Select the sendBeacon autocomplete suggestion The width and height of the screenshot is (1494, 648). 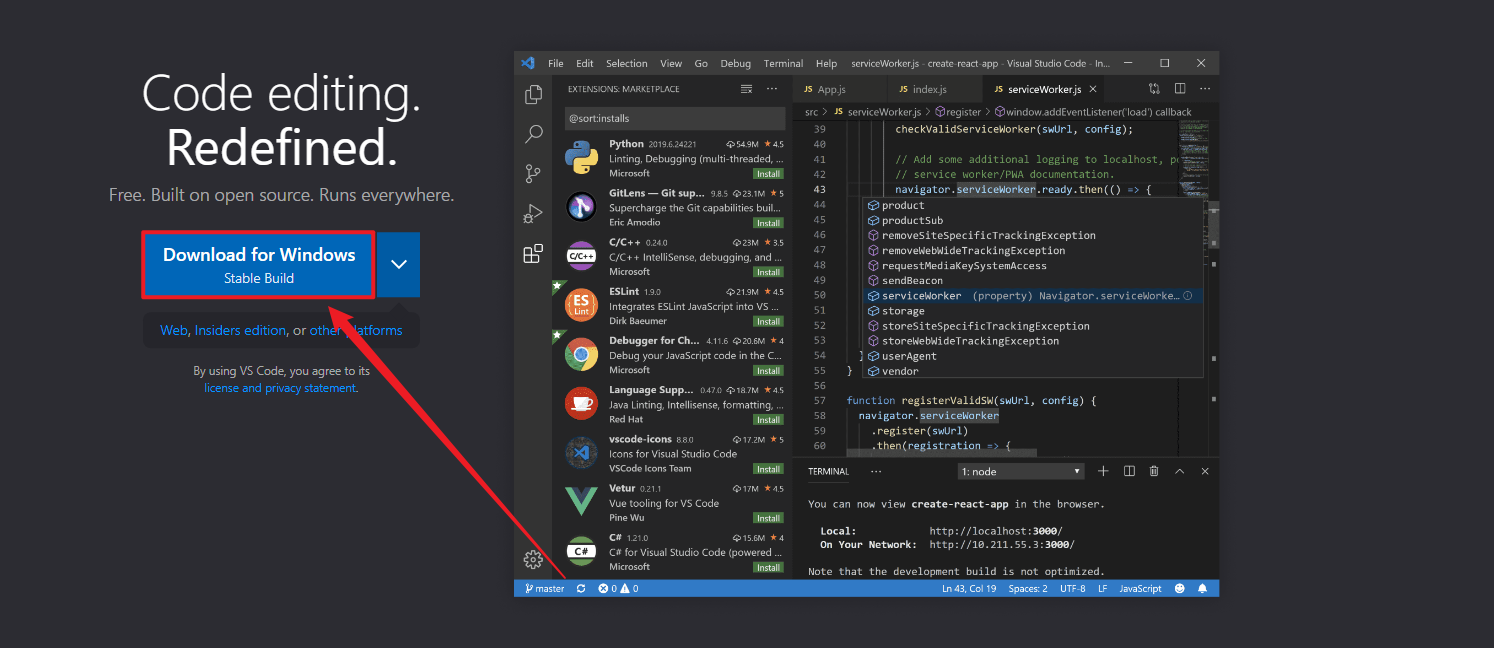click(912, 281)
